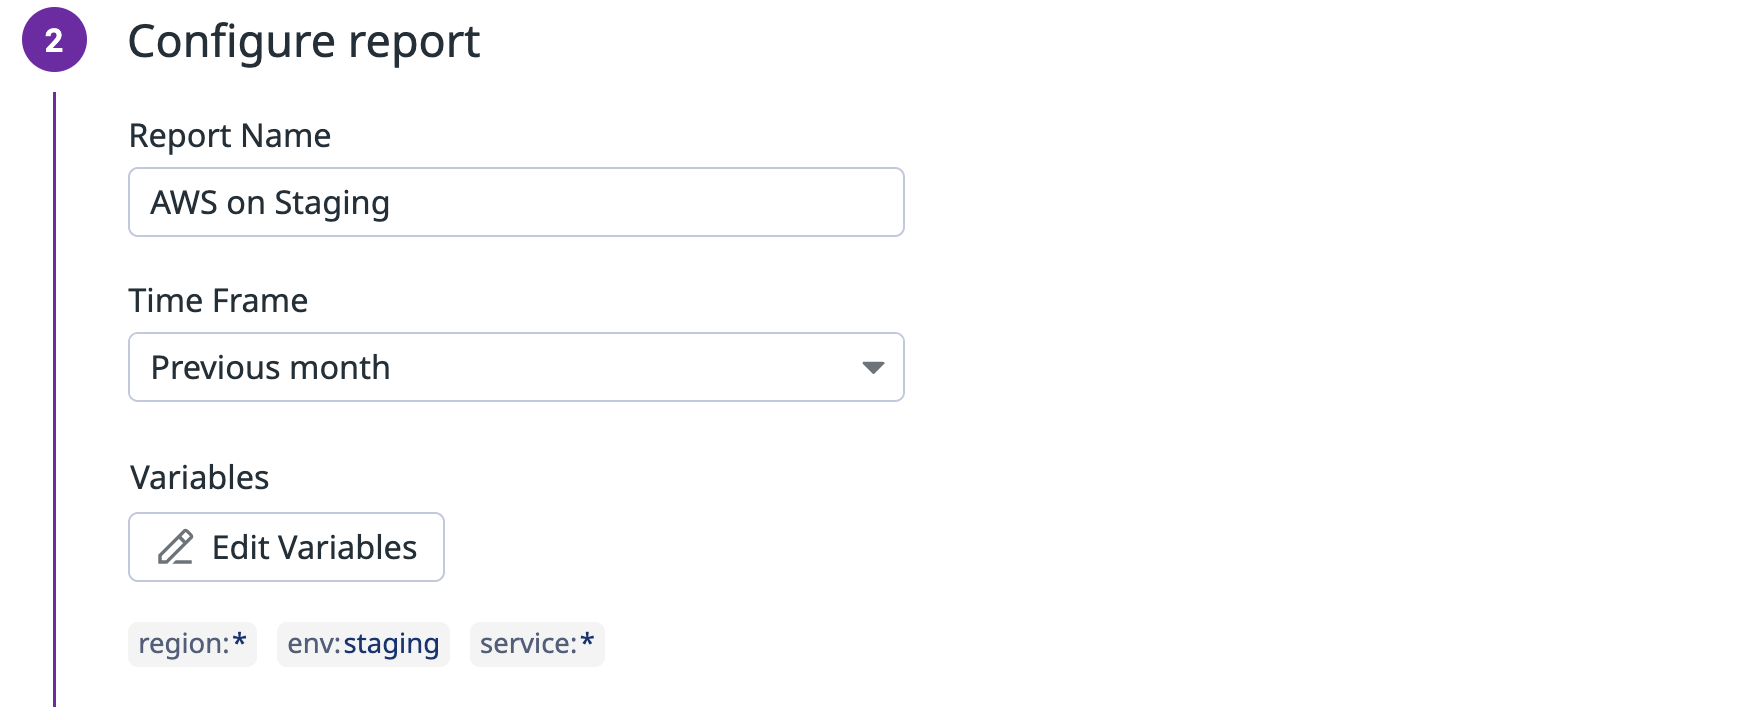1760x720 pixels.
Task: Click the asterisk in the region tag
Action: point(239,640)
